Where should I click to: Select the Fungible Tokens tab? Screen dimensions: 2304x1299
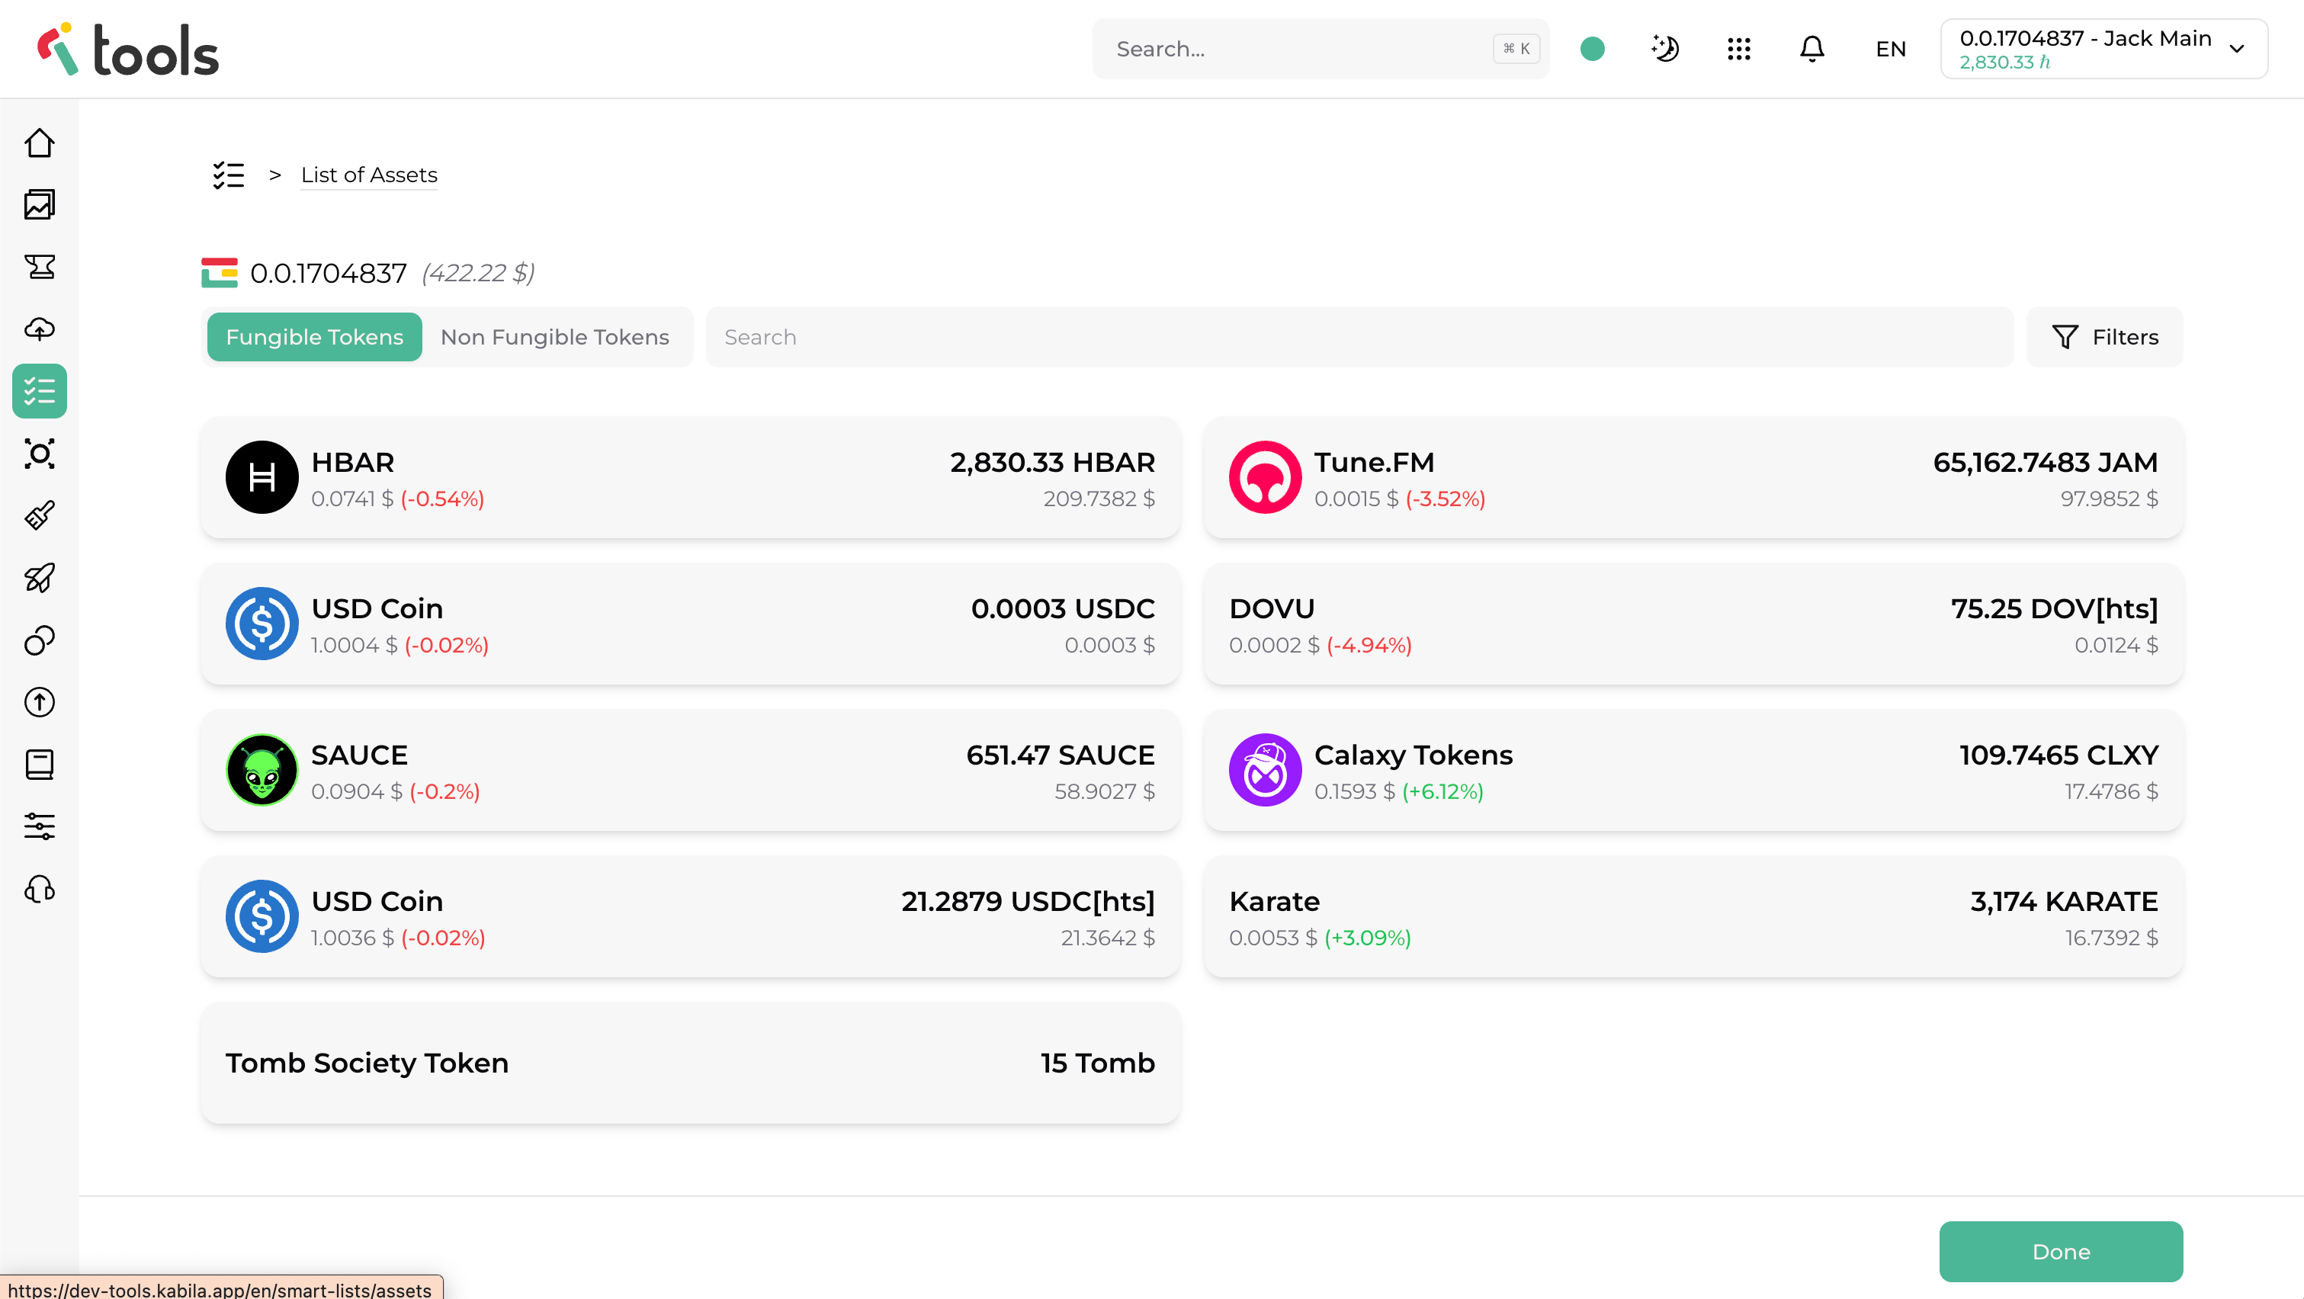point(314,337)
